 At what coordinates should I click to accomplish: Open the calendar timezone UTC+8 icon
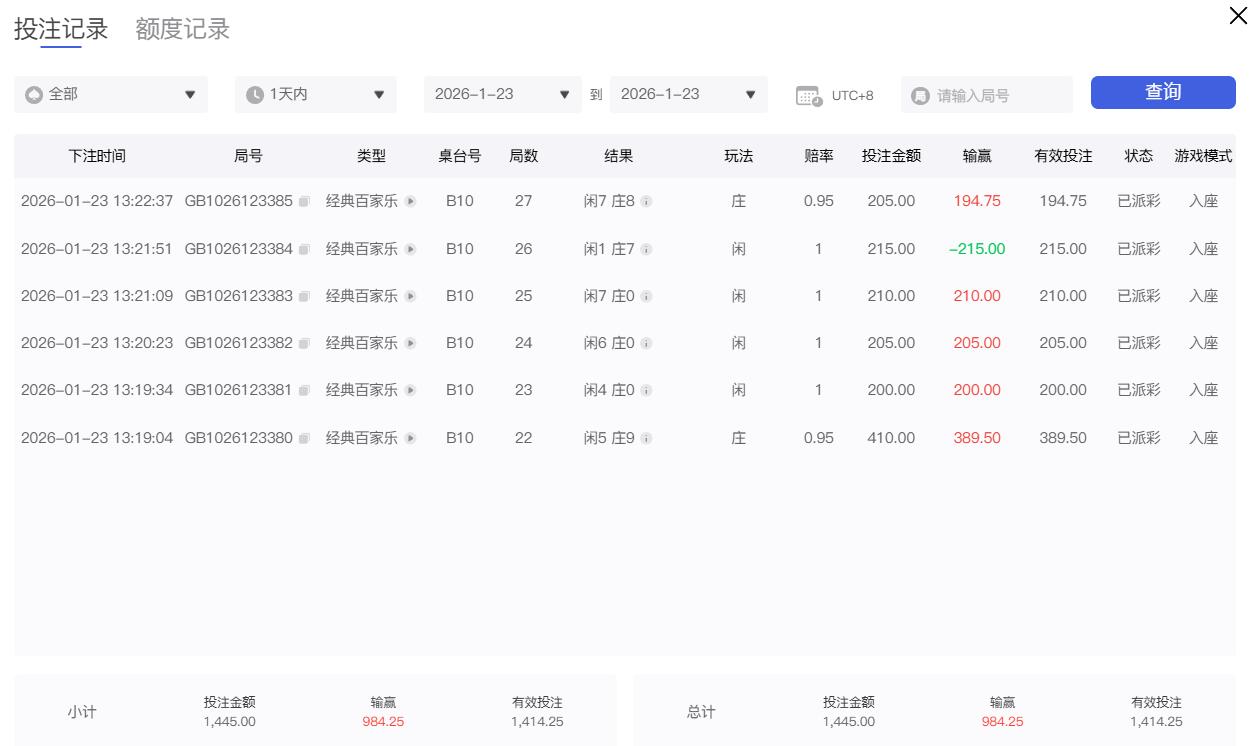(x=809, y=96)
